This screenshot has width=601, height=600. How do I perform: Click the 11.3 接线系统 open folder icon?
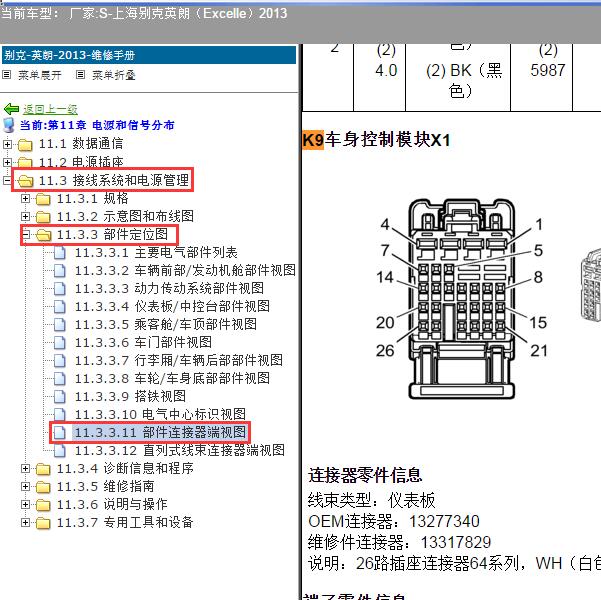[25, 181]
